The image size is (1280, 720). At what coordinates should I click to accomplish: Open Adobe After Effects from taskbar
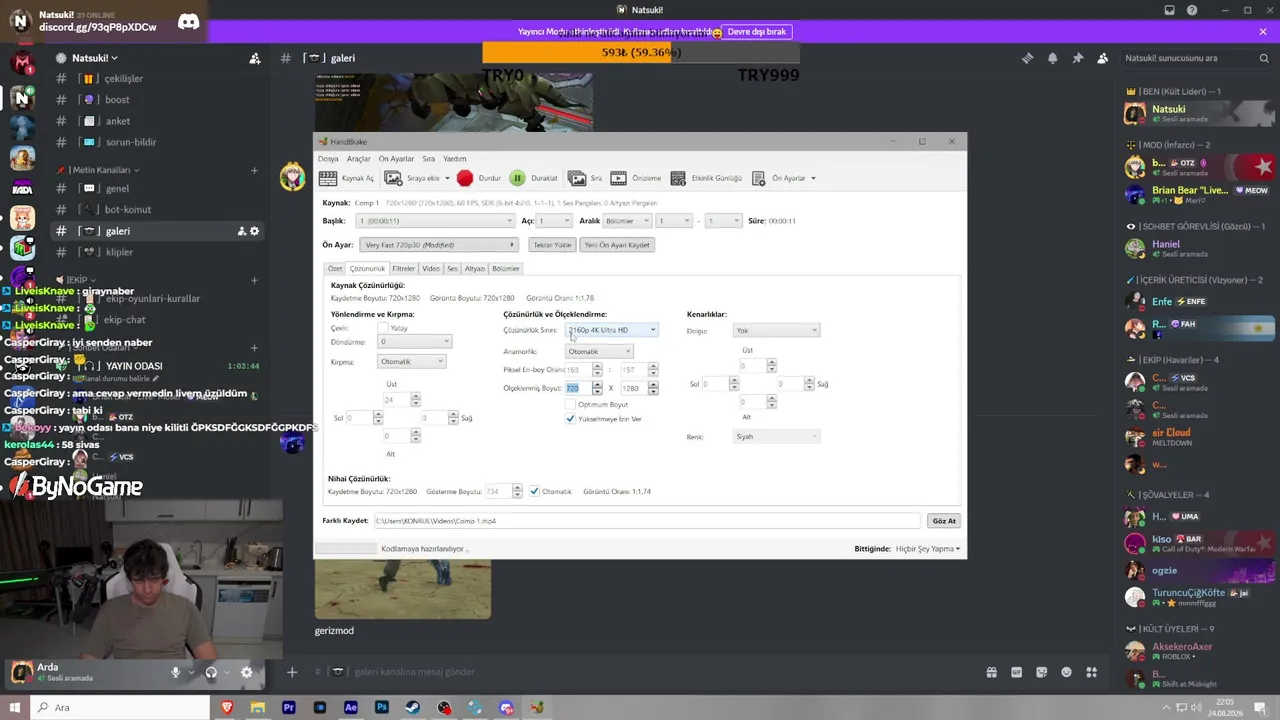pyautogui.click(x=351, y=707)
